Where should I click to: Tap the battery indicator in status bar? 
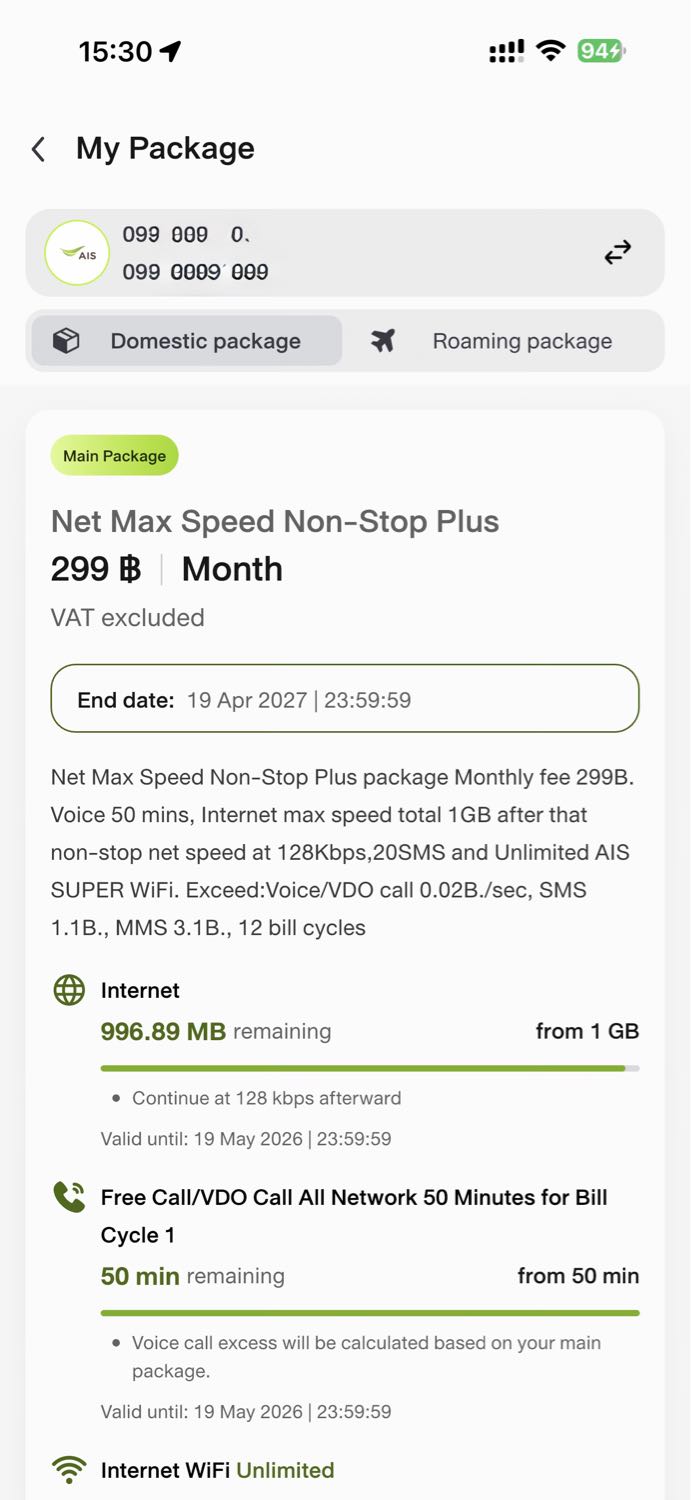pyautogui.click(x=600, y=51)
